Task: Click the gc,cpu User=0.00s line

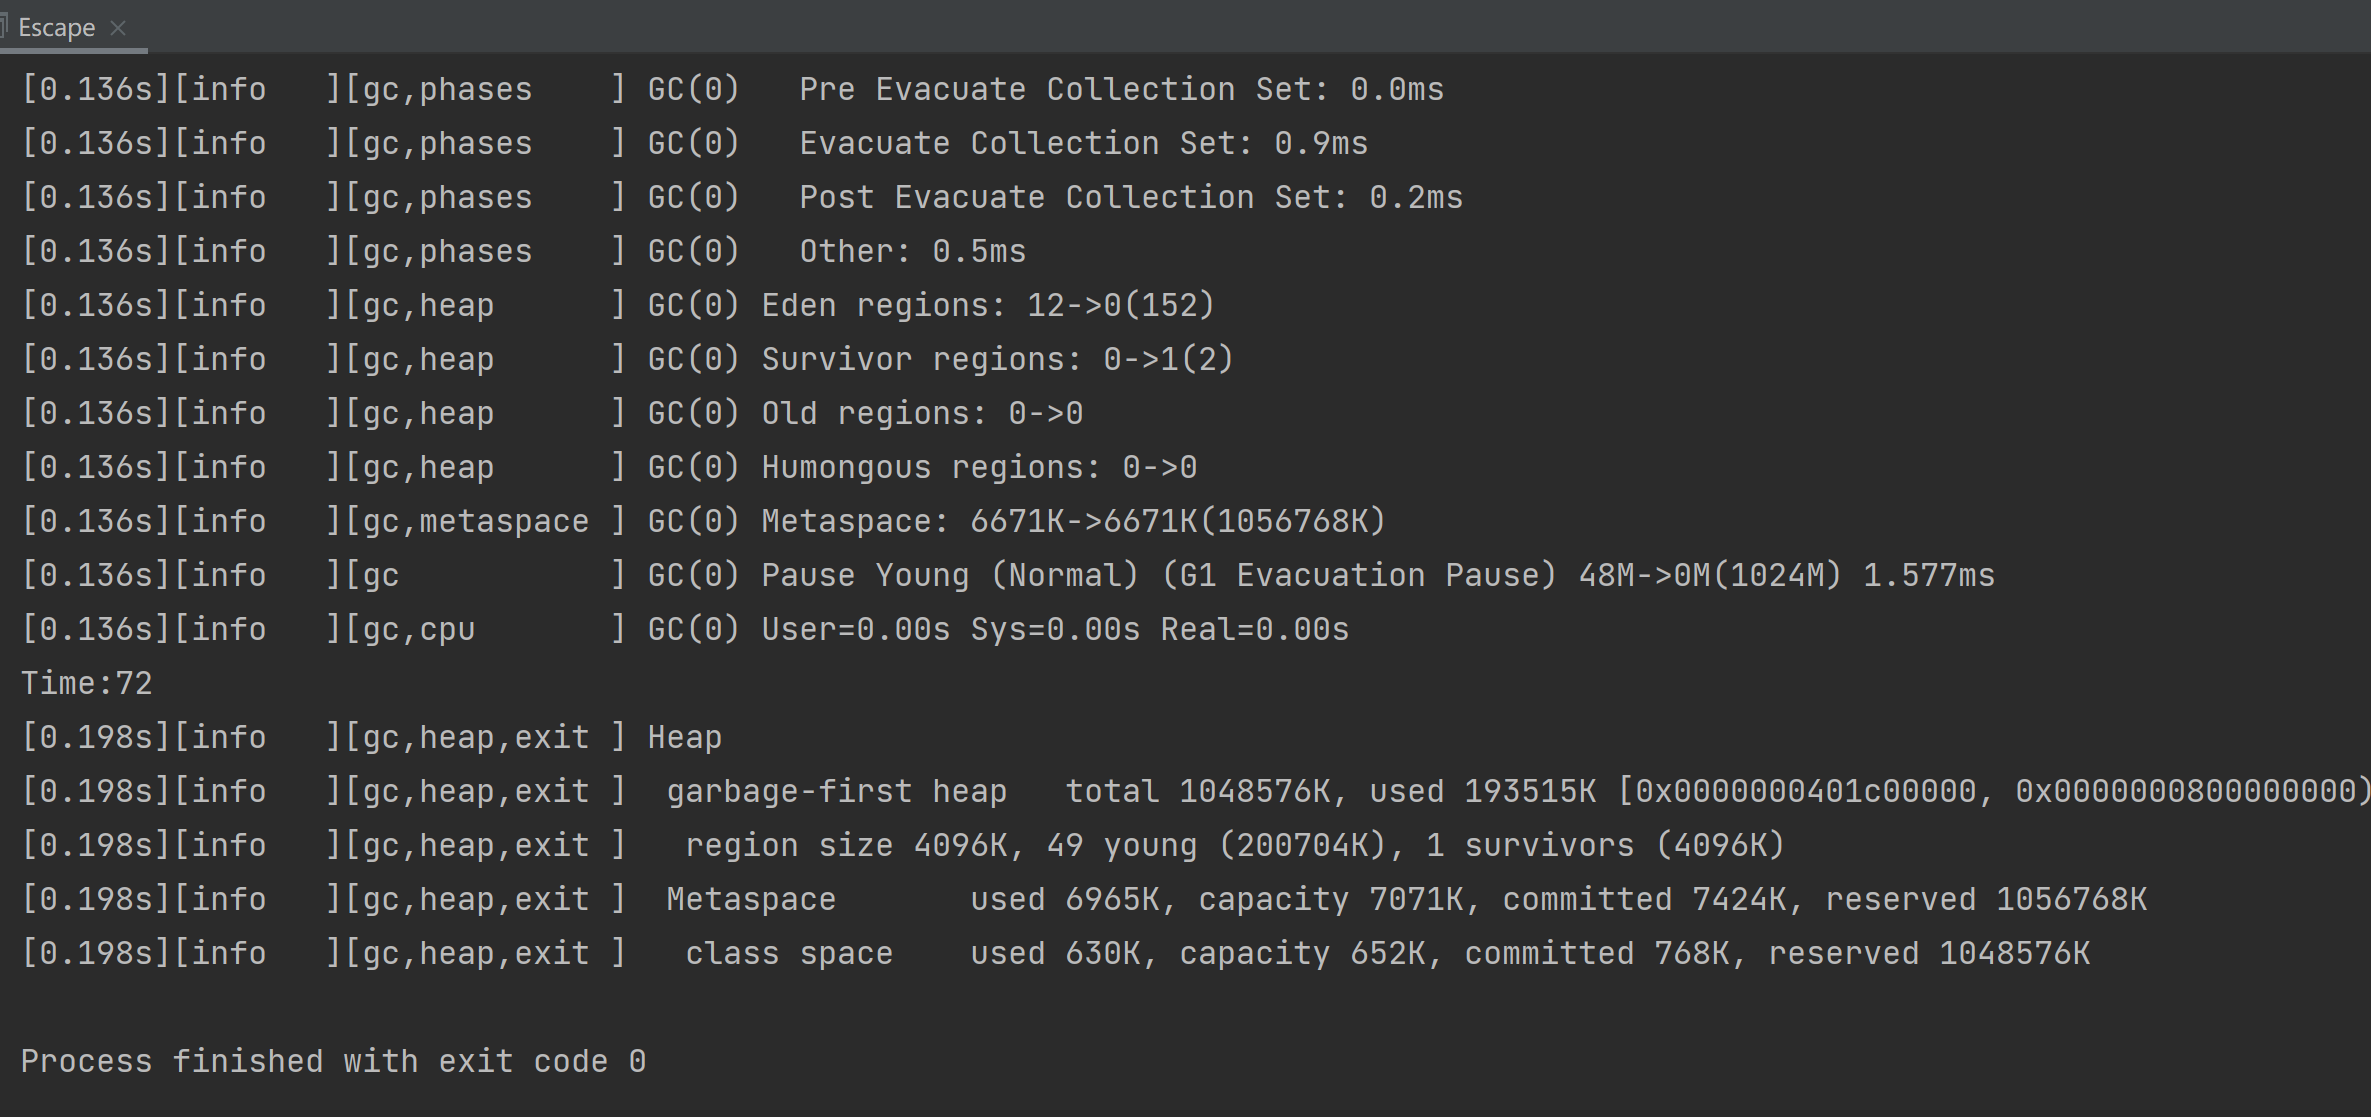Action: tap(1054, 629)
